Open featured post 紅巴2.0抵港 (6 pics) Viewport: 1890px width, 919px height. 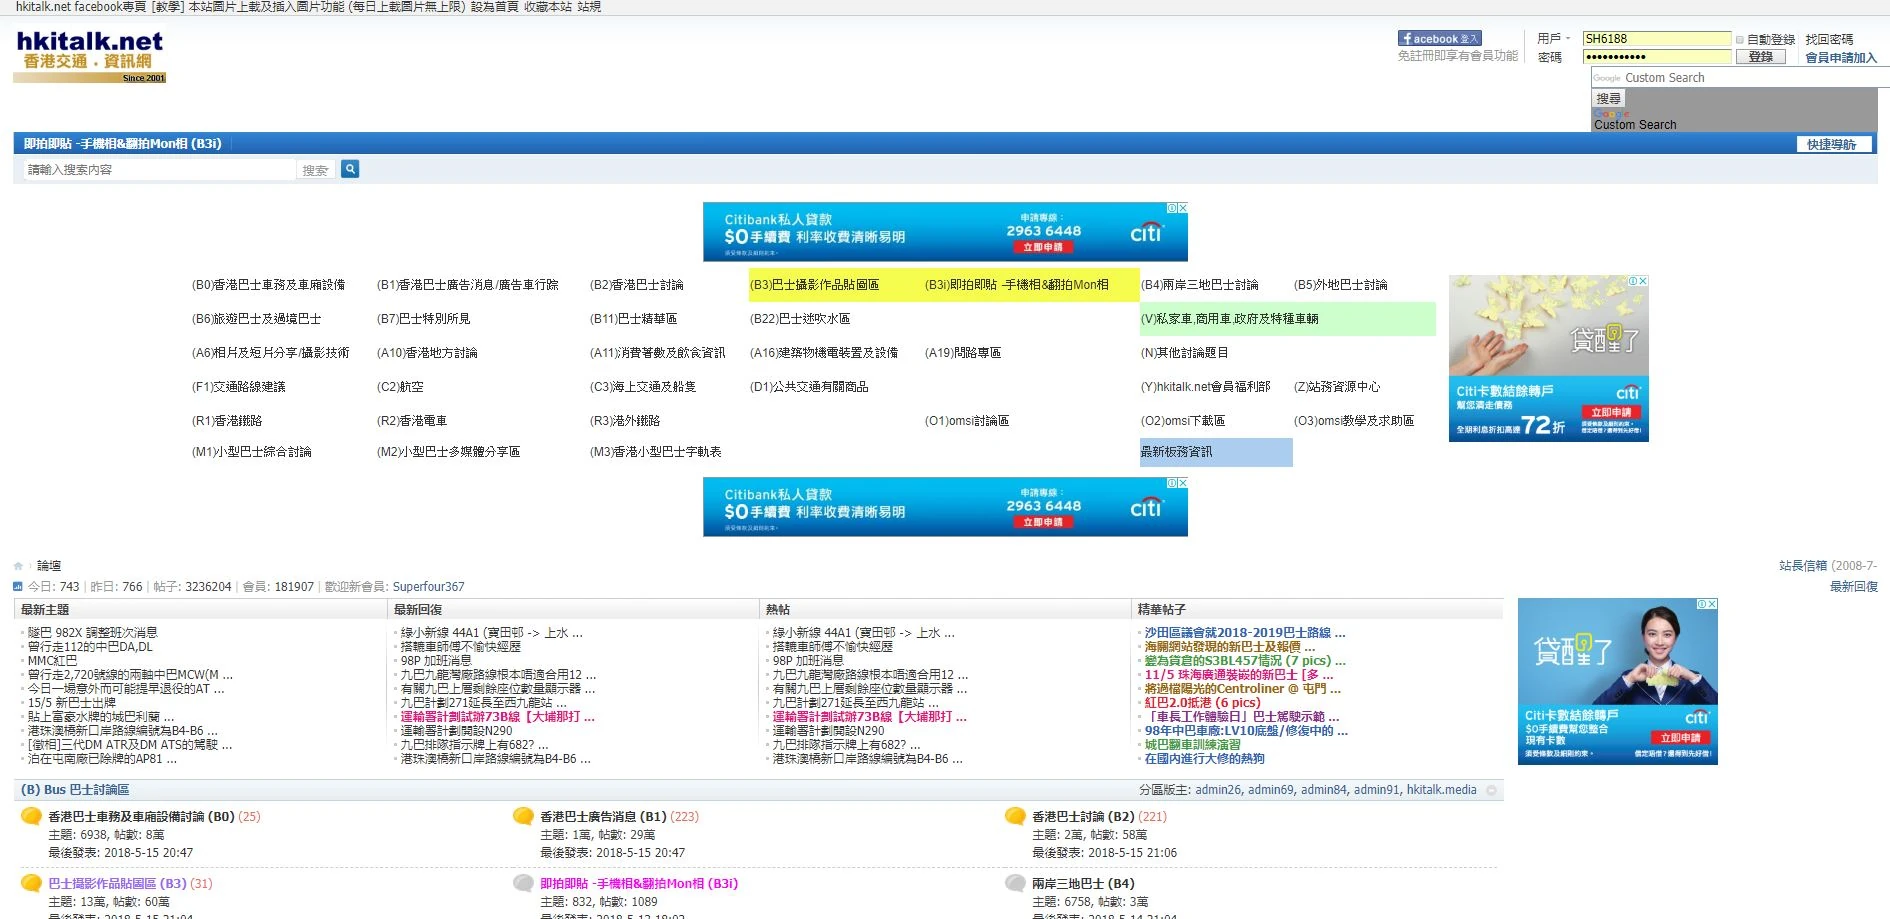1202,703
